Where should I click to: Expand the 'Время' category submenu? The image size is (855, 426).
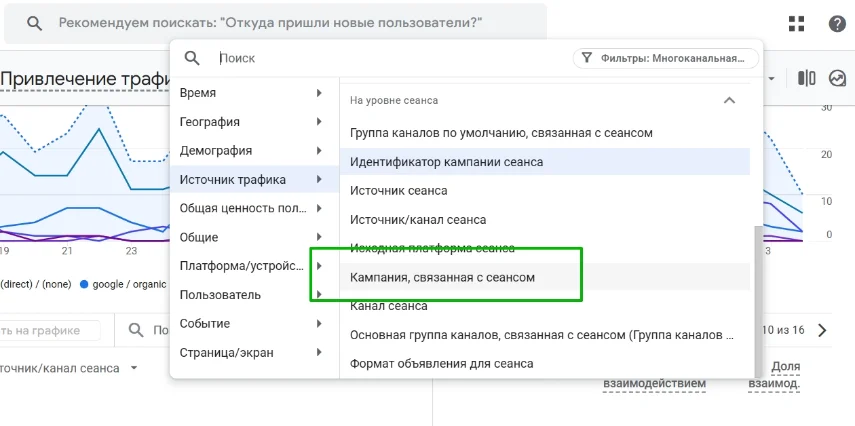318,93
